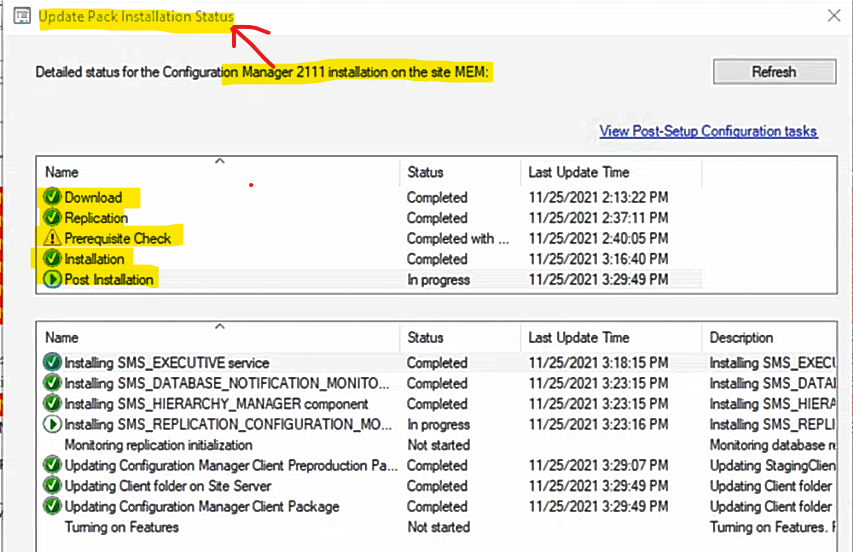
Task: Close the Update Pack Installation Status dialog
Action: [x=833, y=16]
